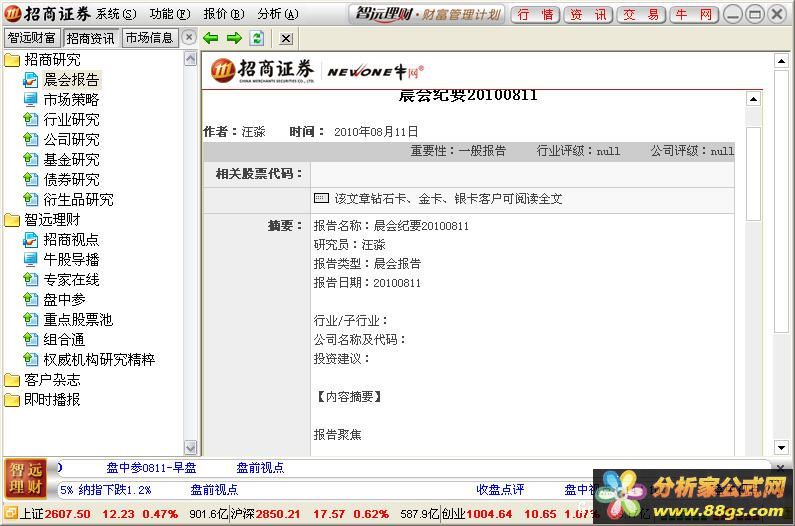Select 行业研究 in the tree
The height and width of the screenshot is (526, 795).
(71, 119)
